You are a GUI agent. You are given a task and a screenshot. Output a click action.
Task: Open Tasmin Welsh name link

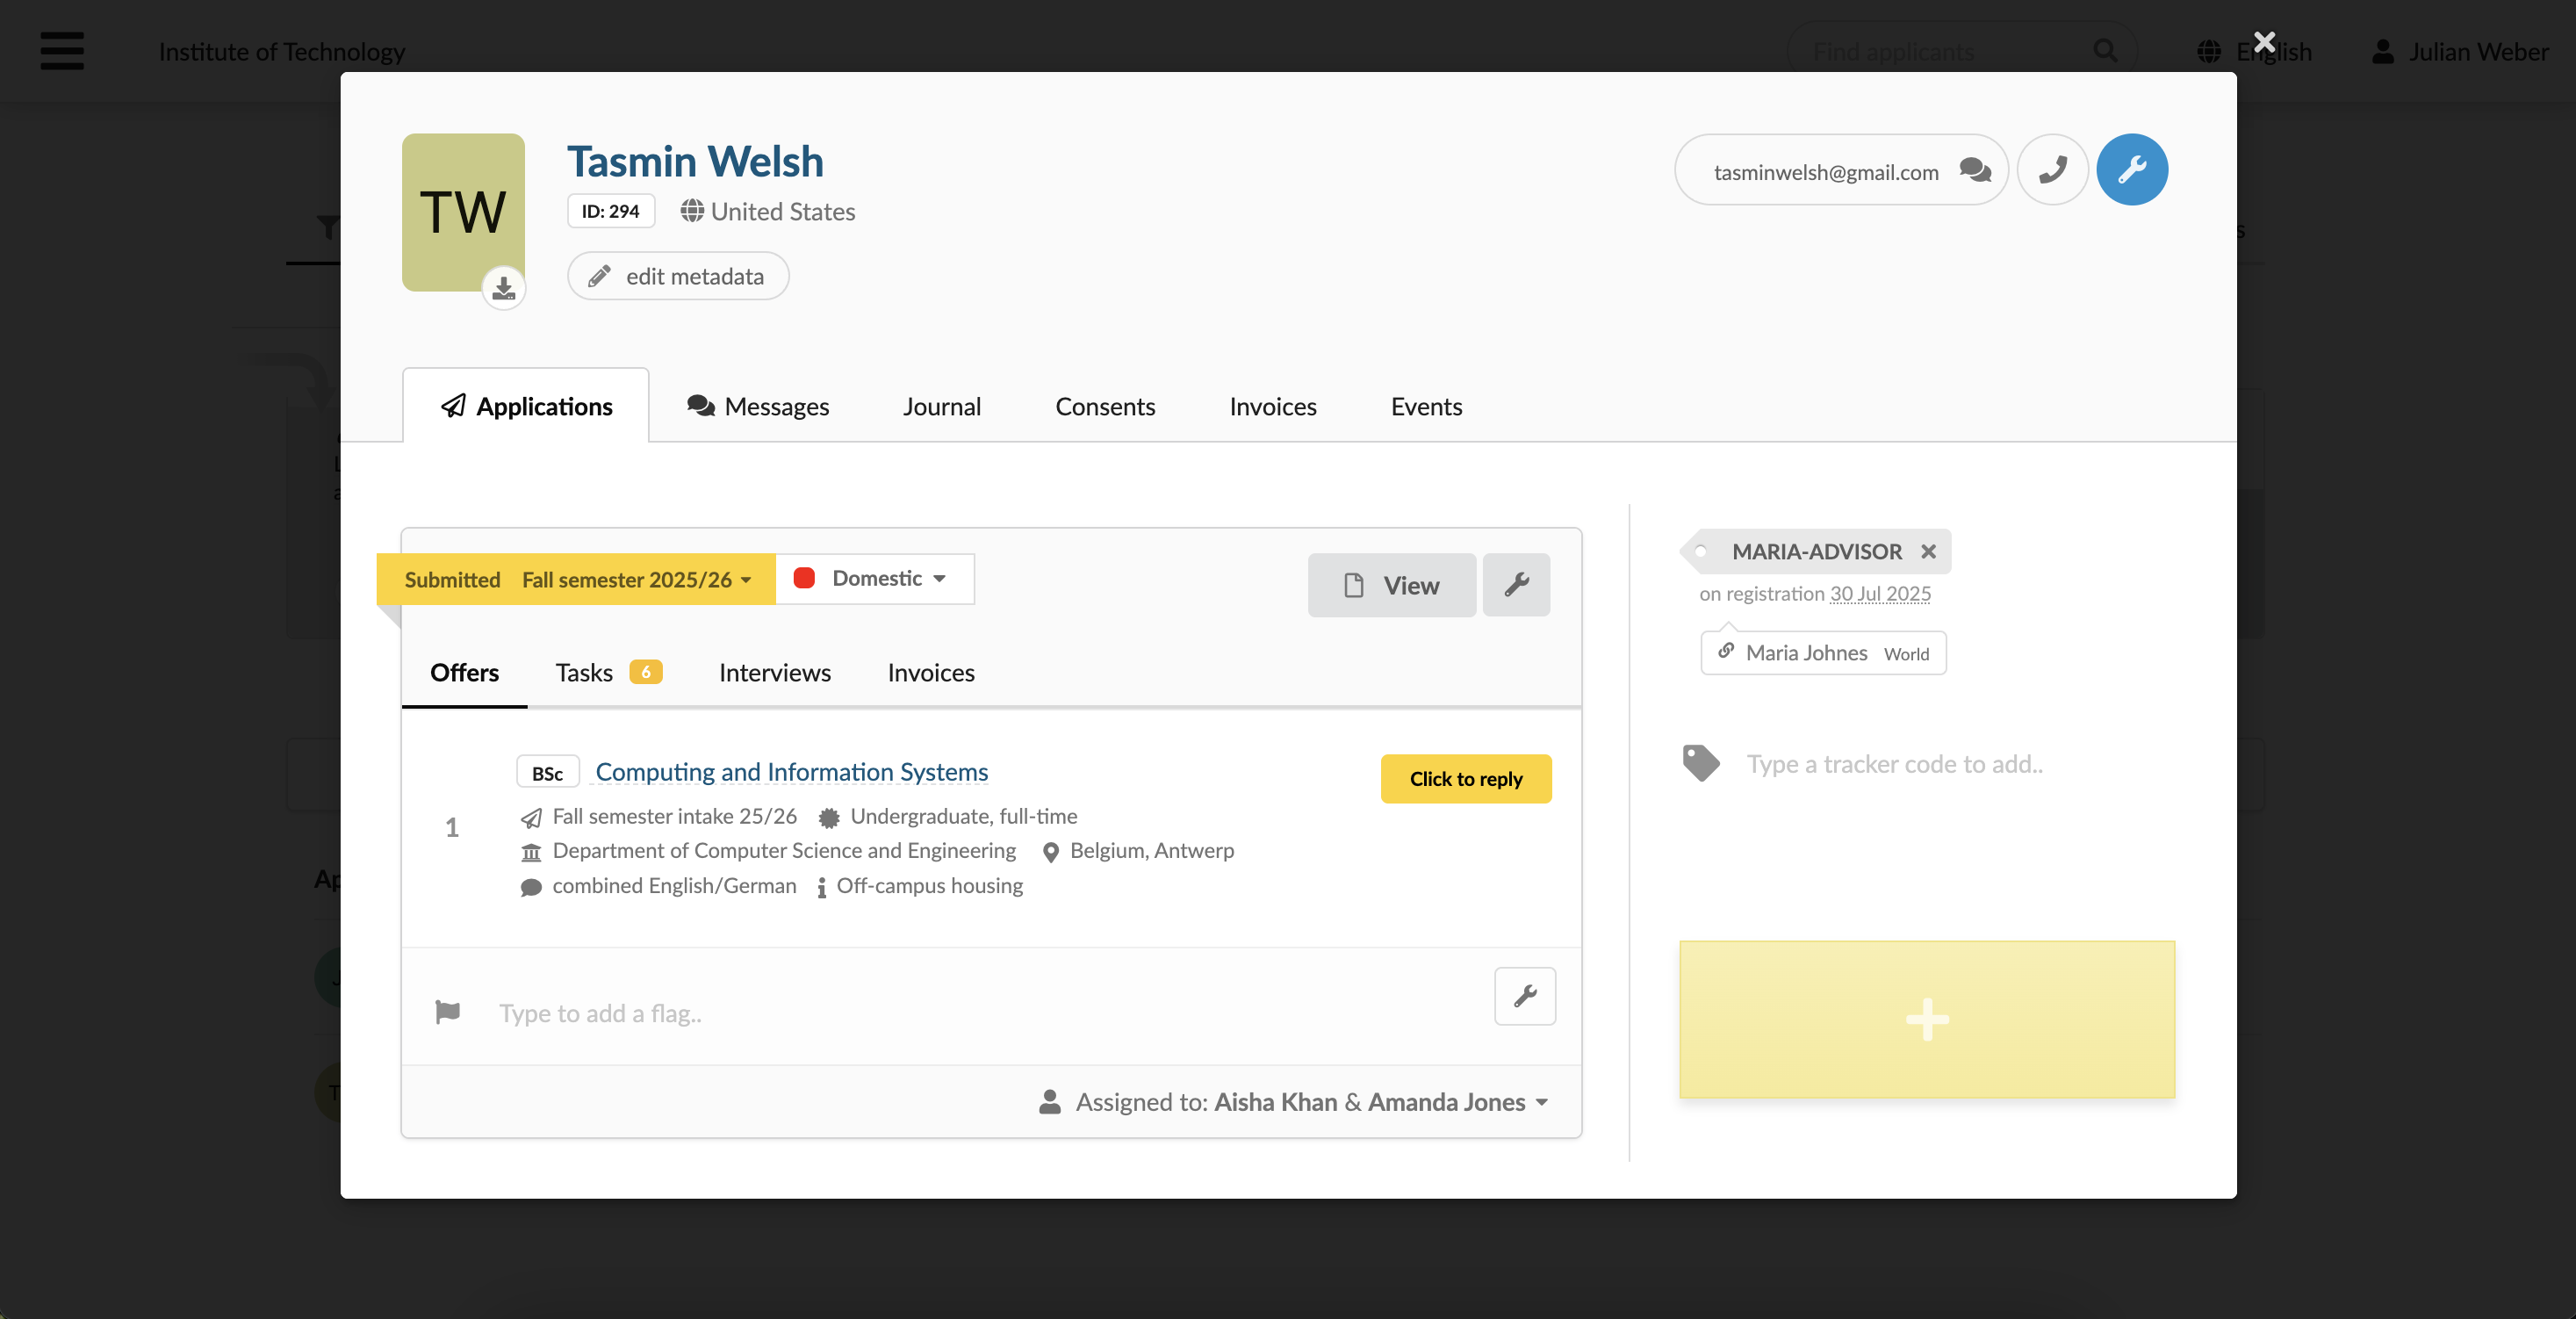[695, 161]
